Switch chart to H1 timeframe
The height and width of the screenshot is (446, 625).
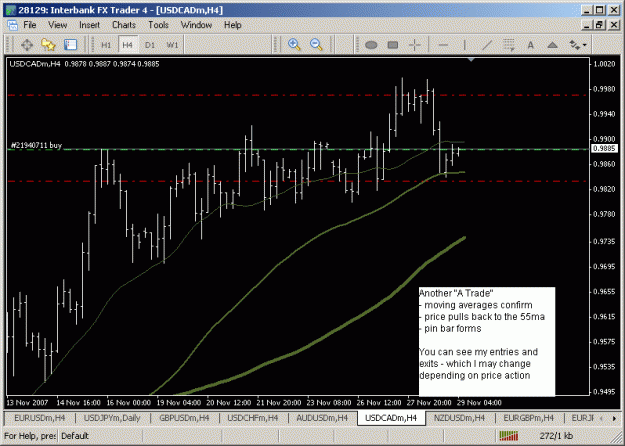tap(106, 45)
